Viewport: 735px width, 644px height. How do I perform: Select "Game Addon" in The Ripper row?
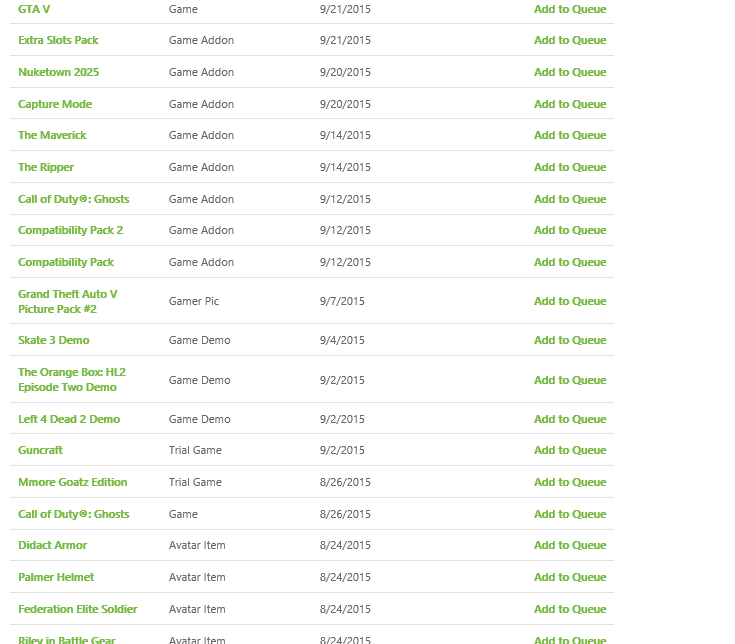pos(201,167)
